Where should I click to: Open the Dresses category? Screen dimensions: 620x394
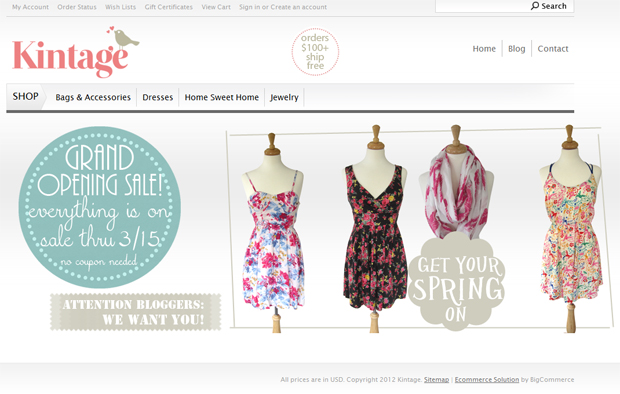coord(158,97)
